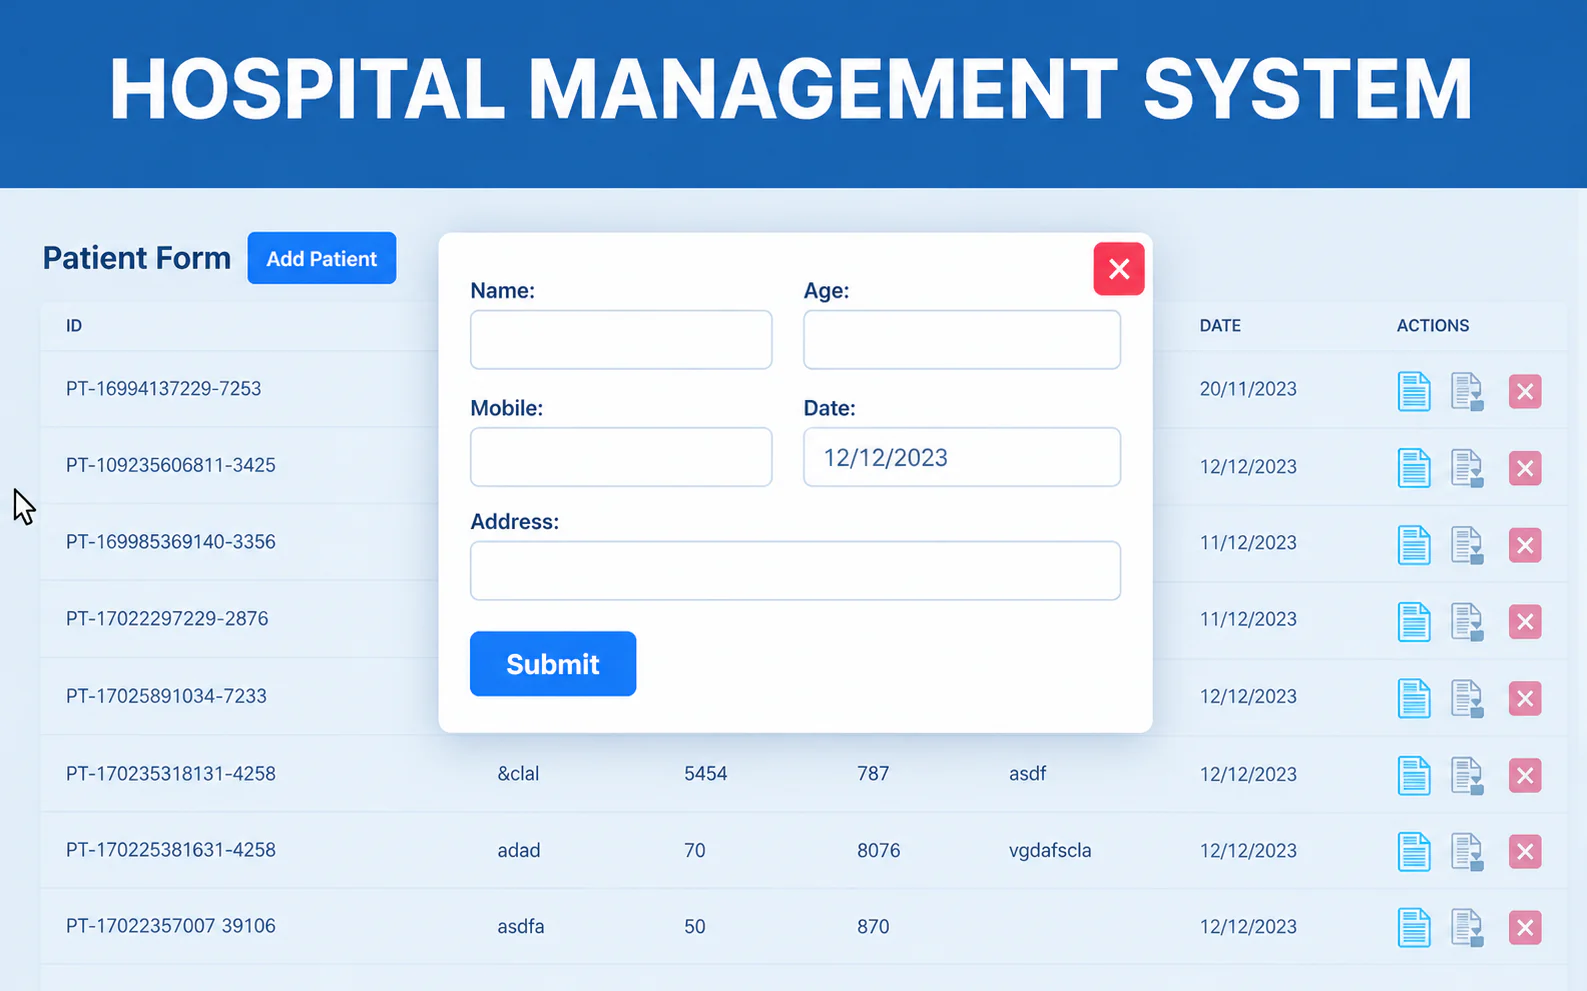The image size is (1587, 991).
Task: Click gray document icon for PT-17022297229-2876
Action: click(1467, 622)
